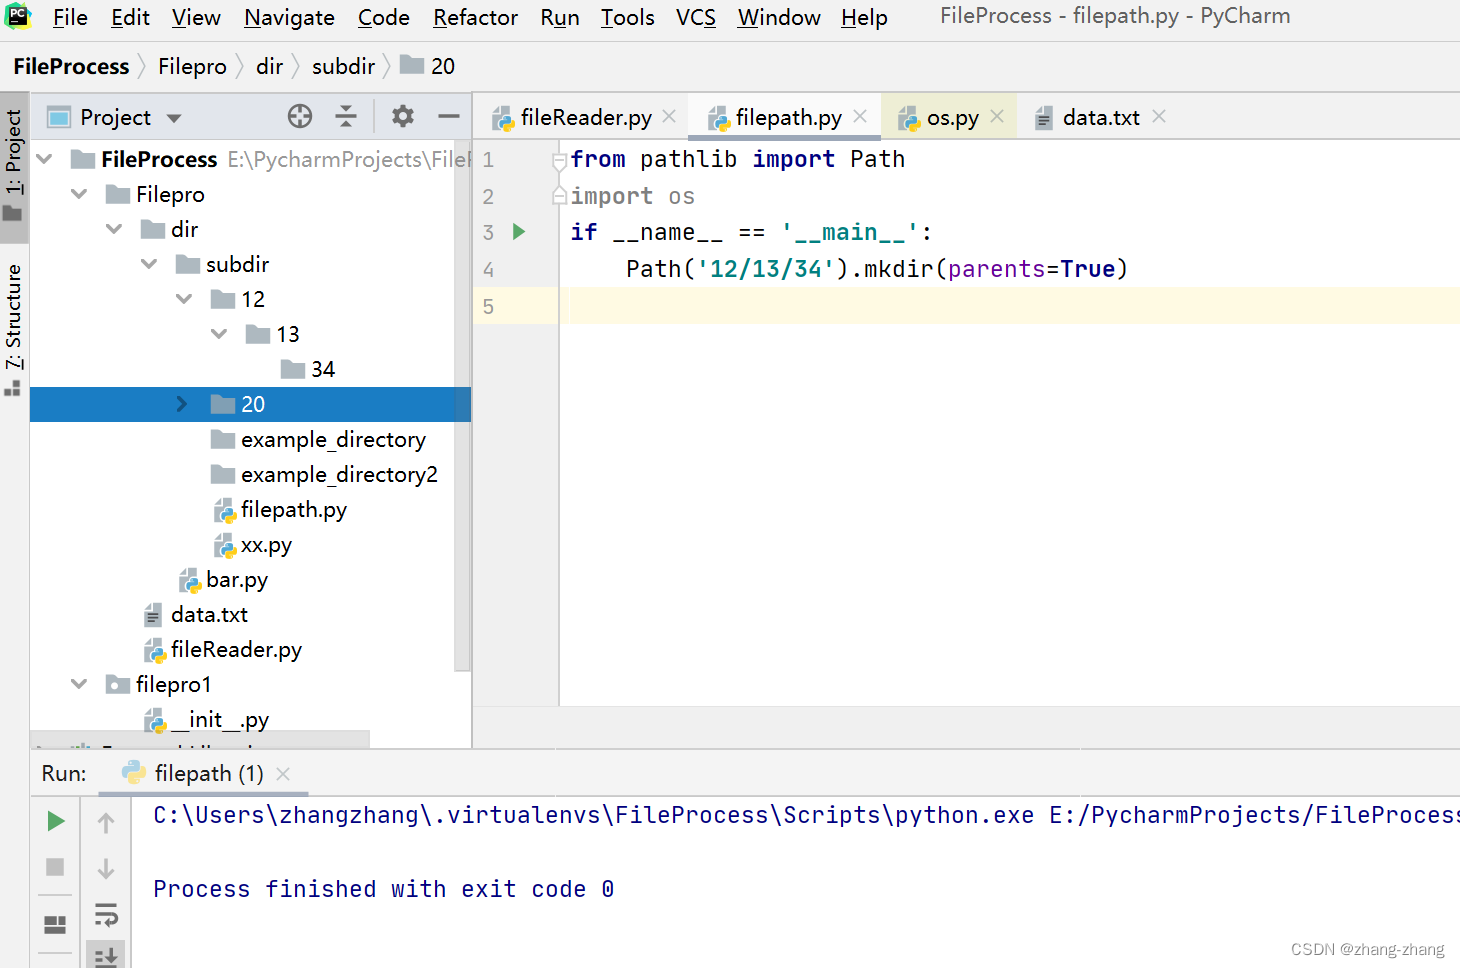Click the run gutter arrow on line 3
The image size is (1460, 968).
pyautogui.click(x=519, y=232)
